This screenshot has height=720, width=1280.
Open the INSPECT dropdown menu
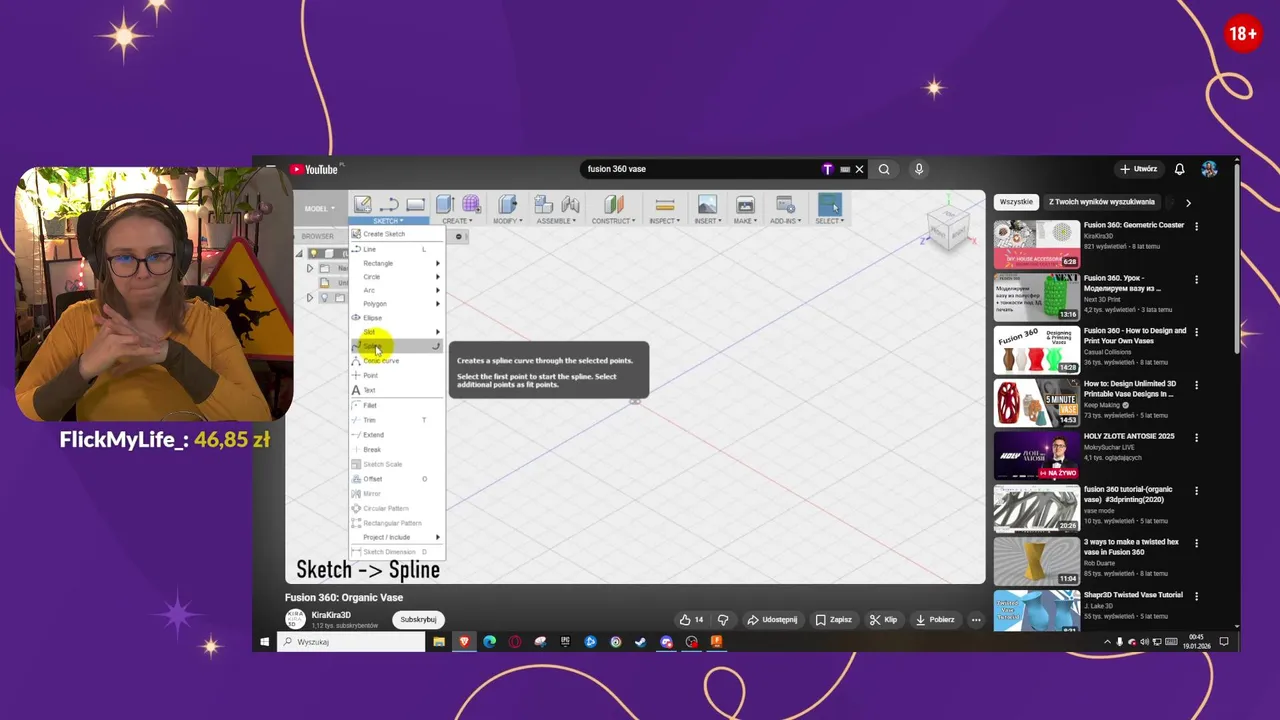point(664,221)
